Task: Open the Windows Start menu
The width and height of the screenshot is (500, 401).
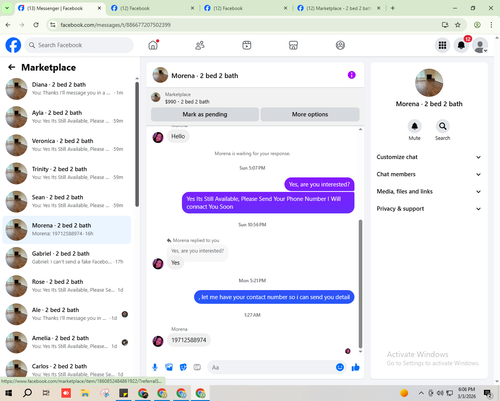Action: coord(8,393)
